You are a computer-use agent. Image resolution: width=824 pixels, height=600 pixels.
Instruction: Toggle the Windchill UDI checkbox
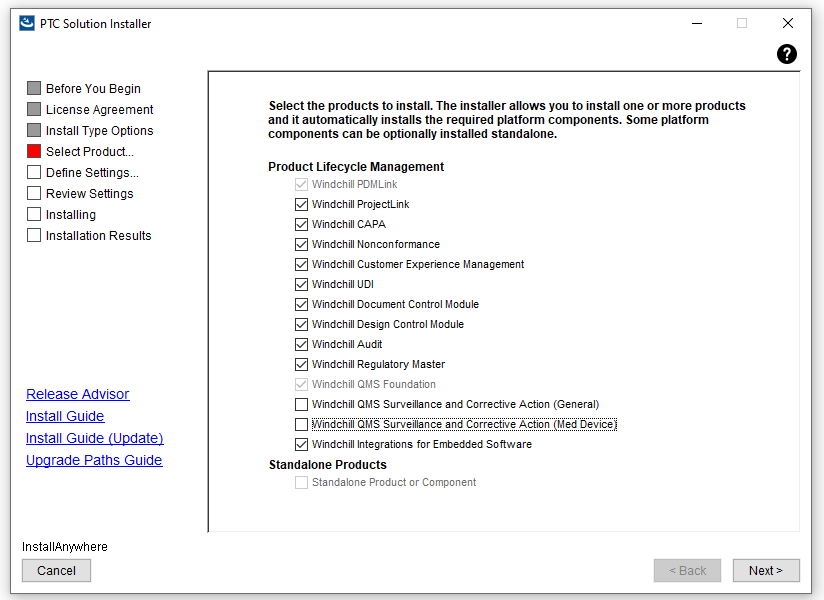pos(302,285)
